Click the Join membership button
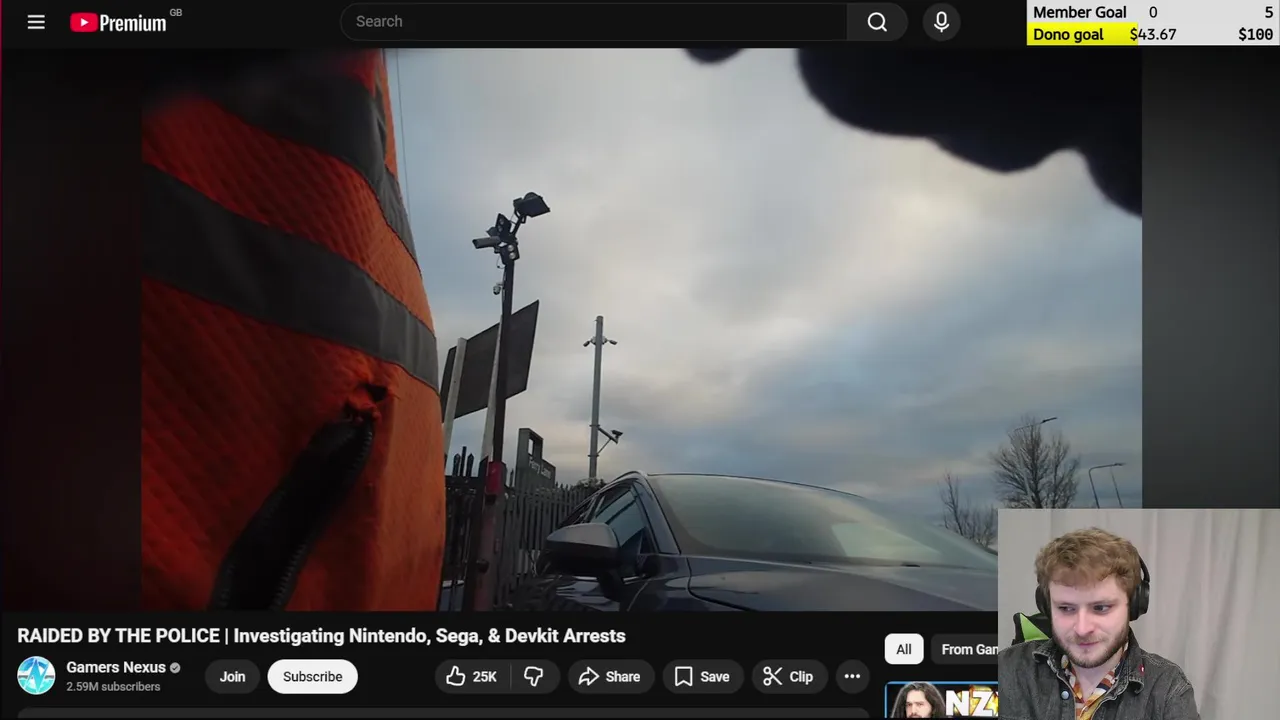 pos(232,676)
